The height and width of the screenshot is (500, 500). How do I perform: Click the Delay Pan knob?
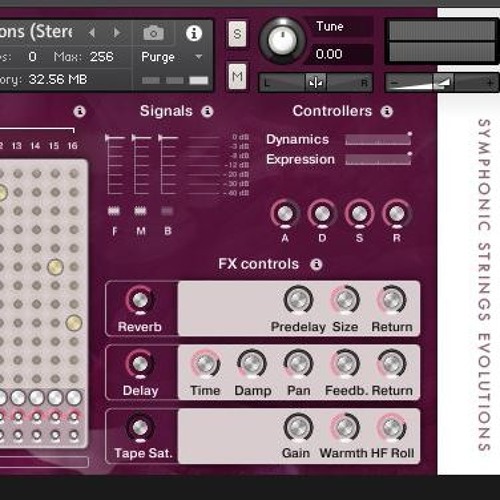tap(298, 363)
